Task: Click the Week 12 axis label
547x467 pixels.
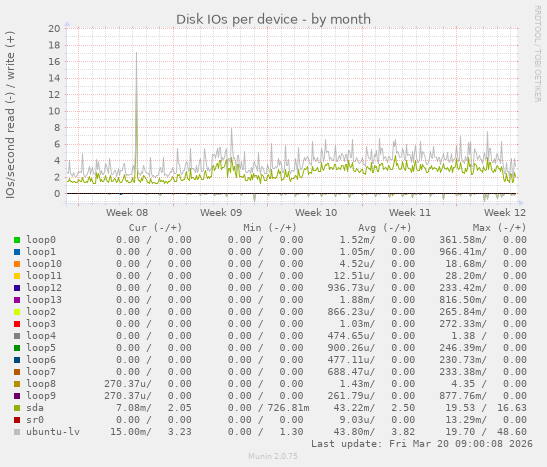Action: (x=505, y=213)
